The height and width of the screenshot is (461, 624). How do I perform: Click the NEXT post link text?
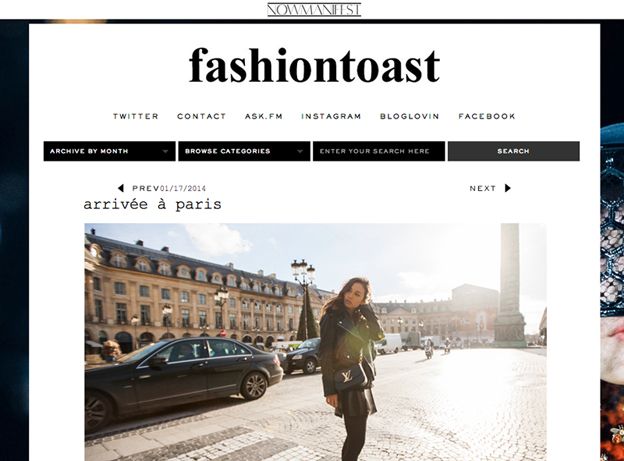coord(483,188)
